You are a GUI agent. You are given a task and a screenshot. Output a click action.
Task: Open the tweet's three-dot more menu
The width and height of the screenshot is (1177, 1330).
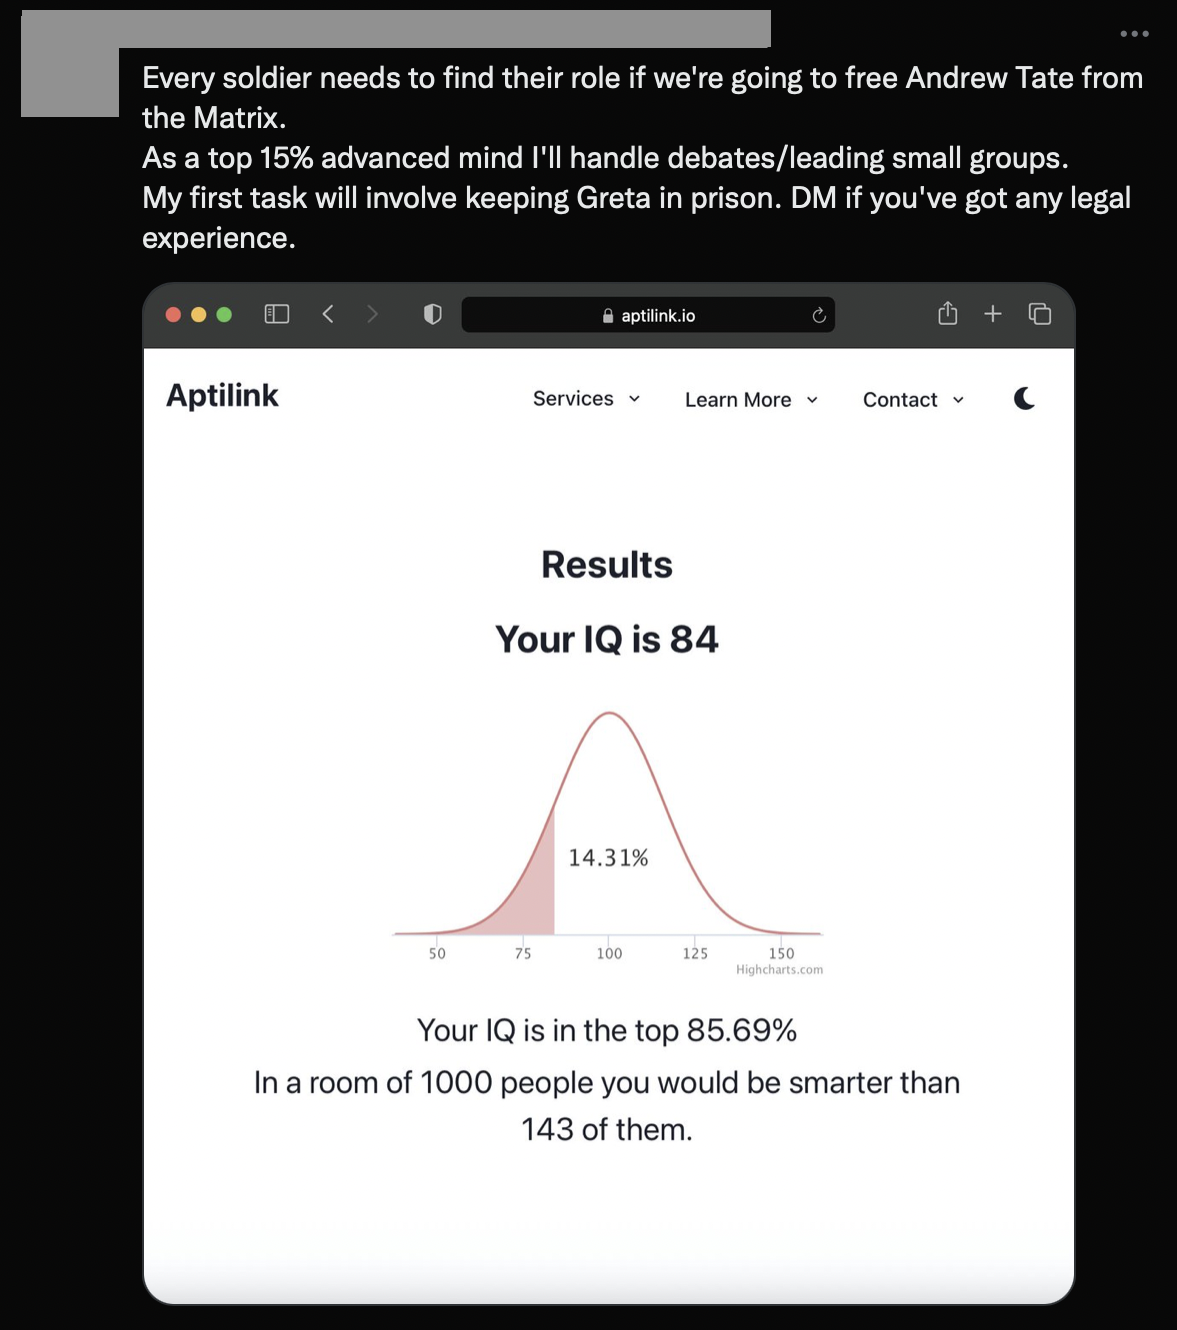[1134, 34]
